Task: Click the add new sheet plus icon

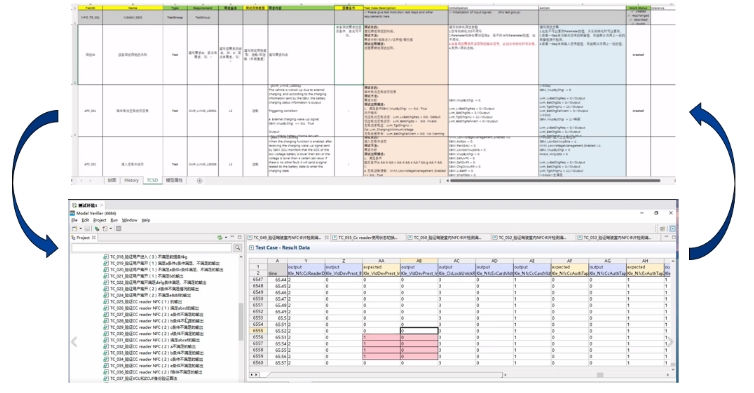Action: pos(200,181)
